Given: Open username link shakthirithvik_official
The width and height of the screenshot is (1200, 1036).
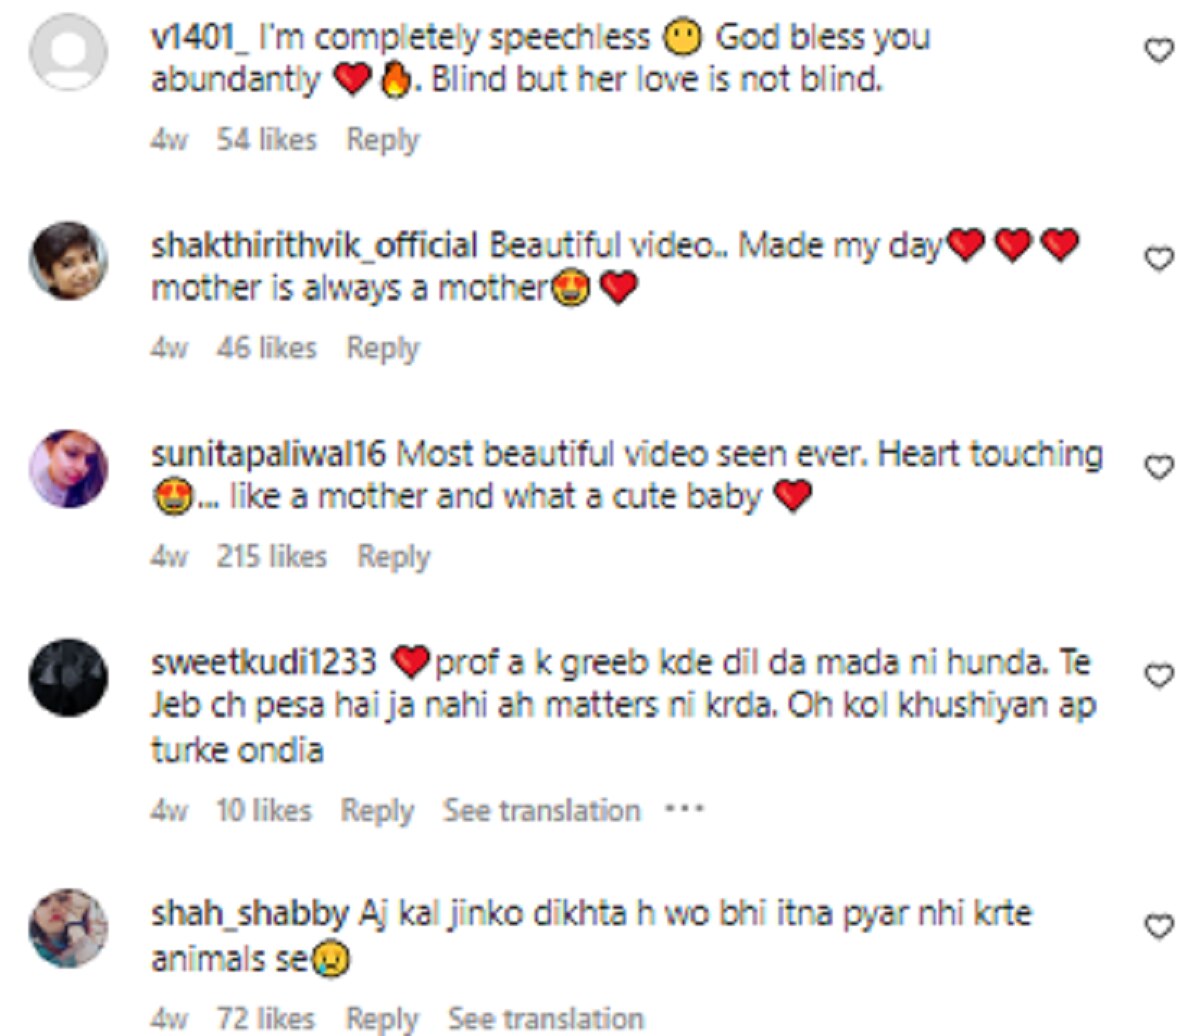Looking at the screenshot, I should [314, 245].
